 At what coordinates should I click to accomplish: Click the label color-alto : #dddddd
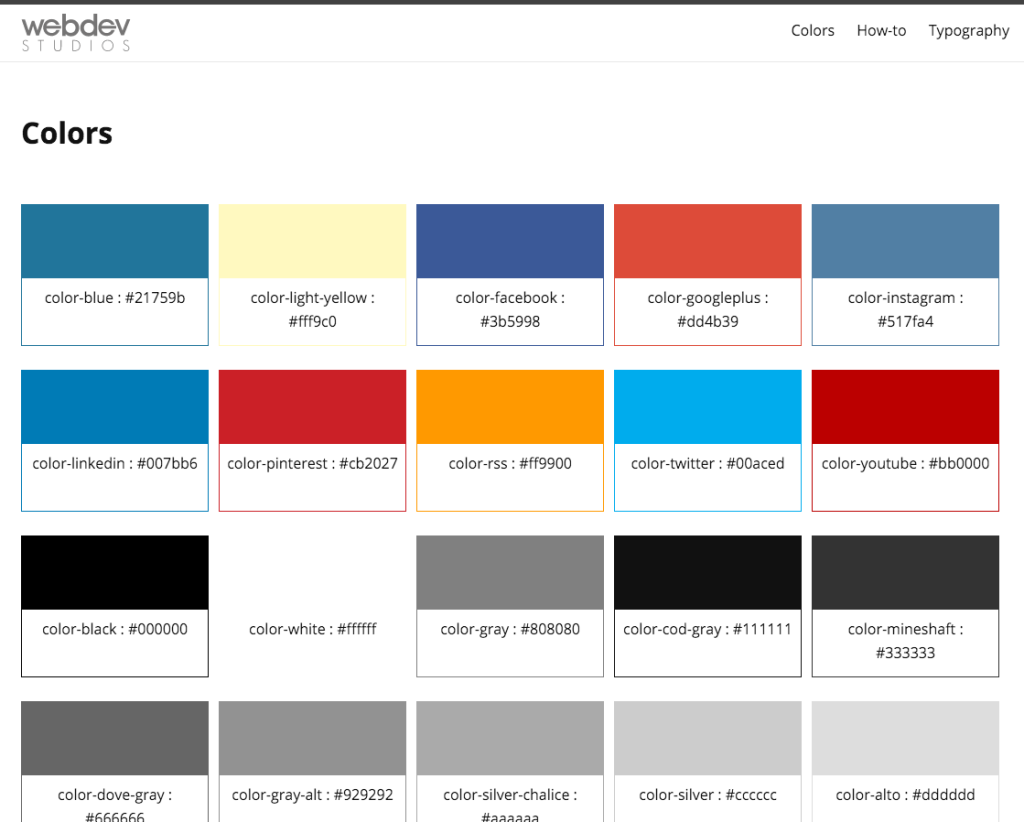coord(905,795)
